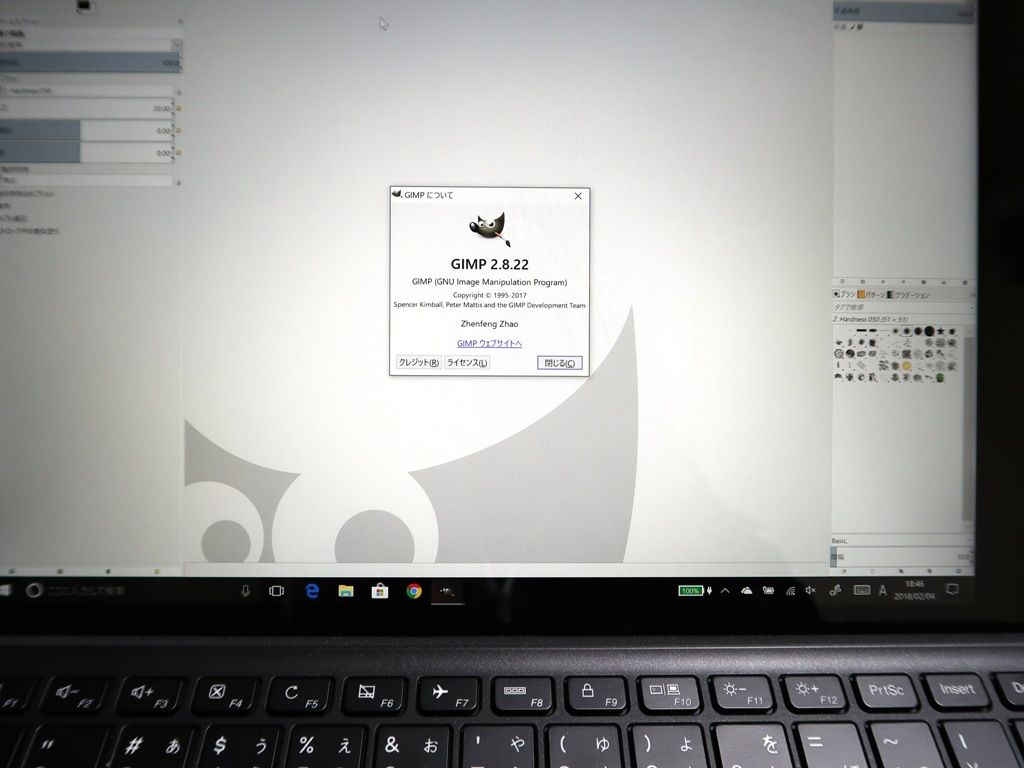Screen dimensions: 1024x768
Task: Open the ライセンス license button
Action: click(x=467, y=362)
